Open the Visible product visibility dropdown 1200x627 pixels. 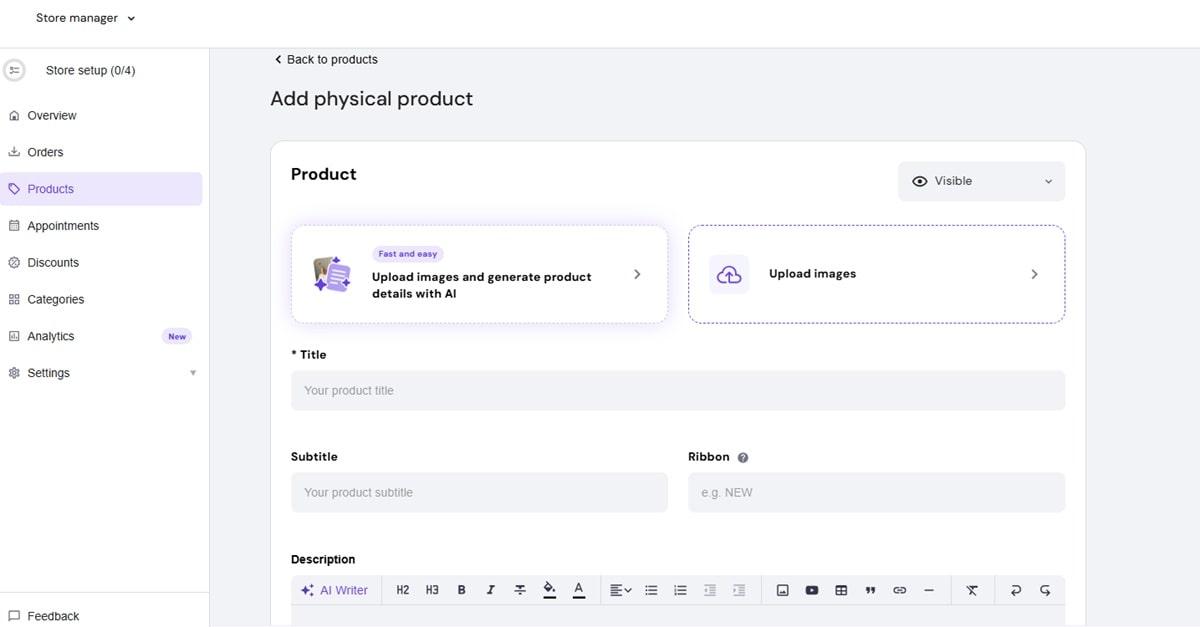coord(981,181)
